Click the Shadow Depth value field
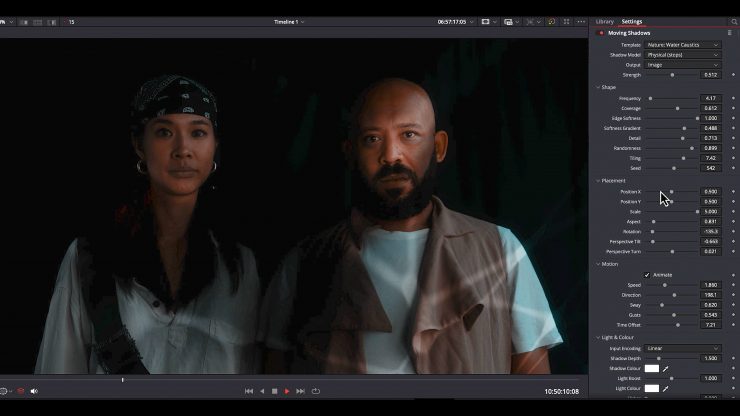Image resolution: width=740 pixels, height=416 pixels. pyautogui.click(x=711, y=358)
